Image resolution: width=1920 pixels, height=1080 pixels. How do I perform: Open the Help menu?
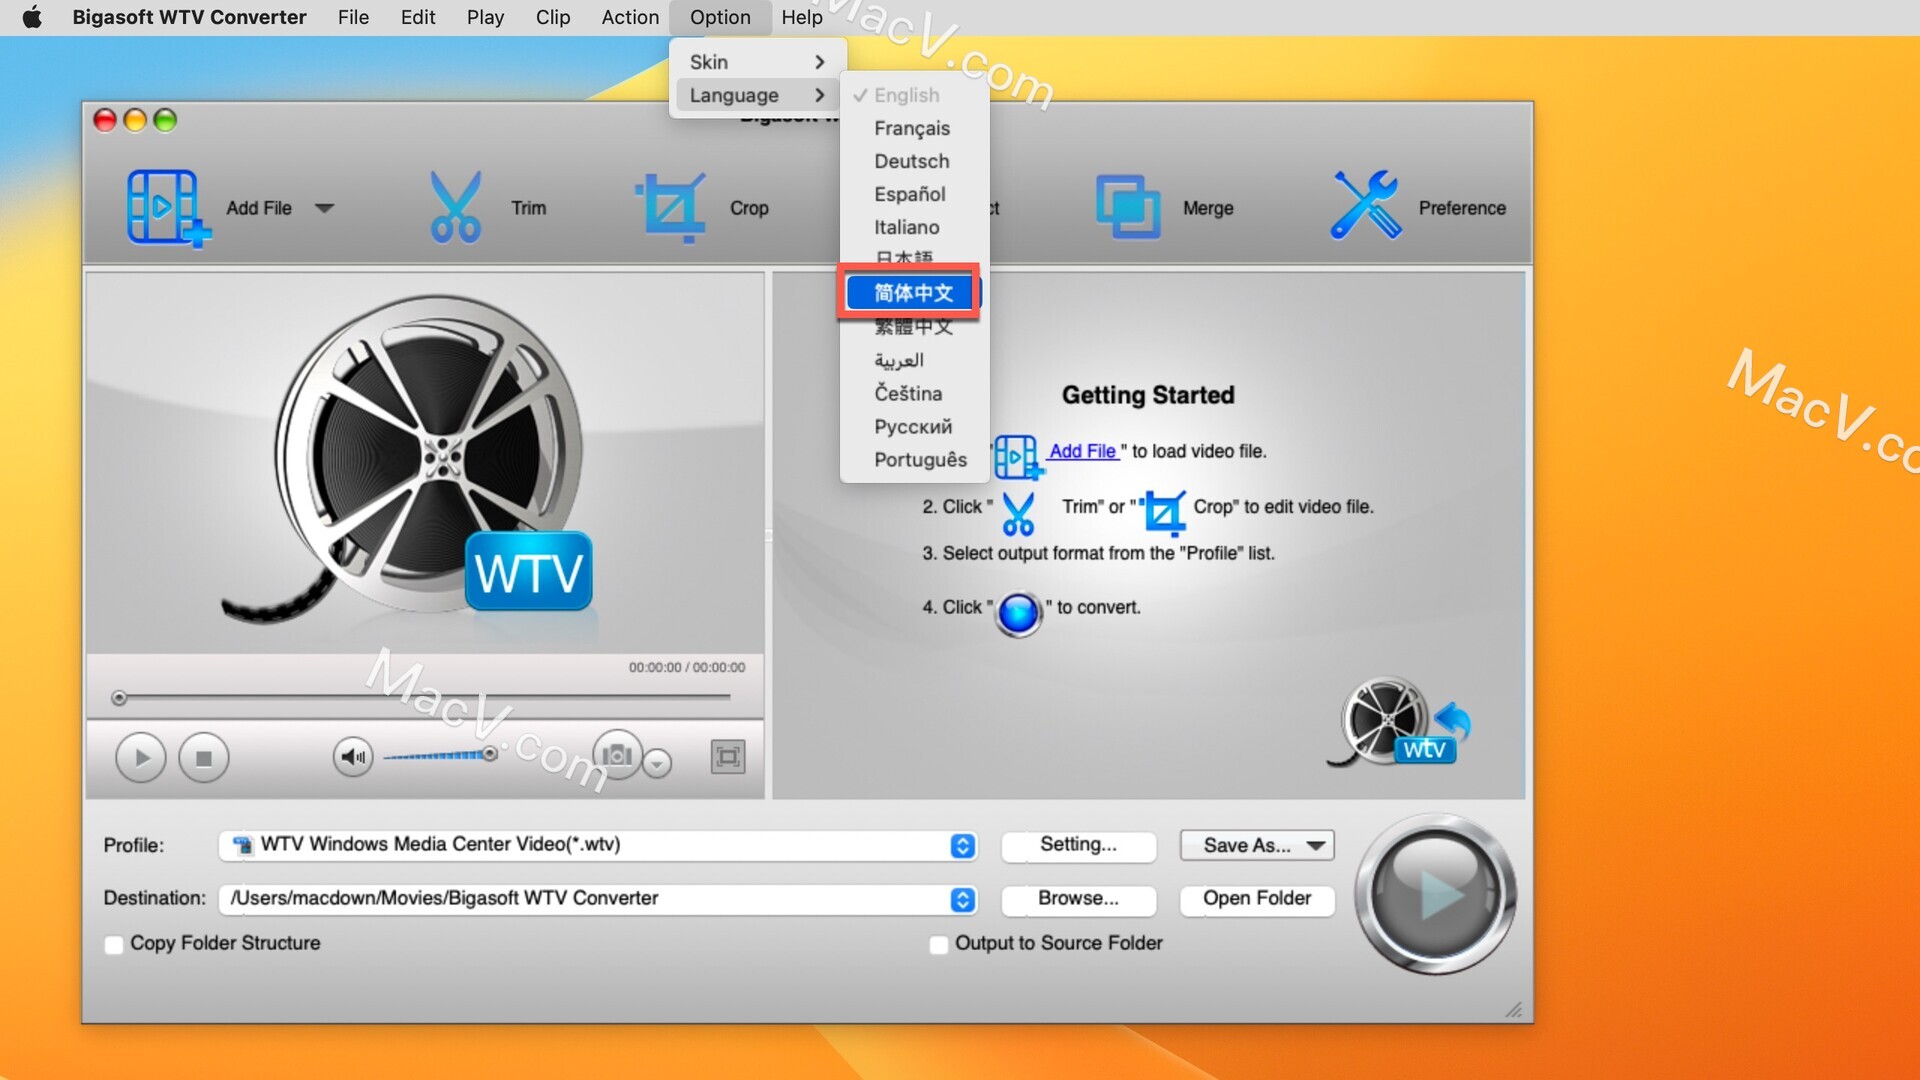point(801,17)
